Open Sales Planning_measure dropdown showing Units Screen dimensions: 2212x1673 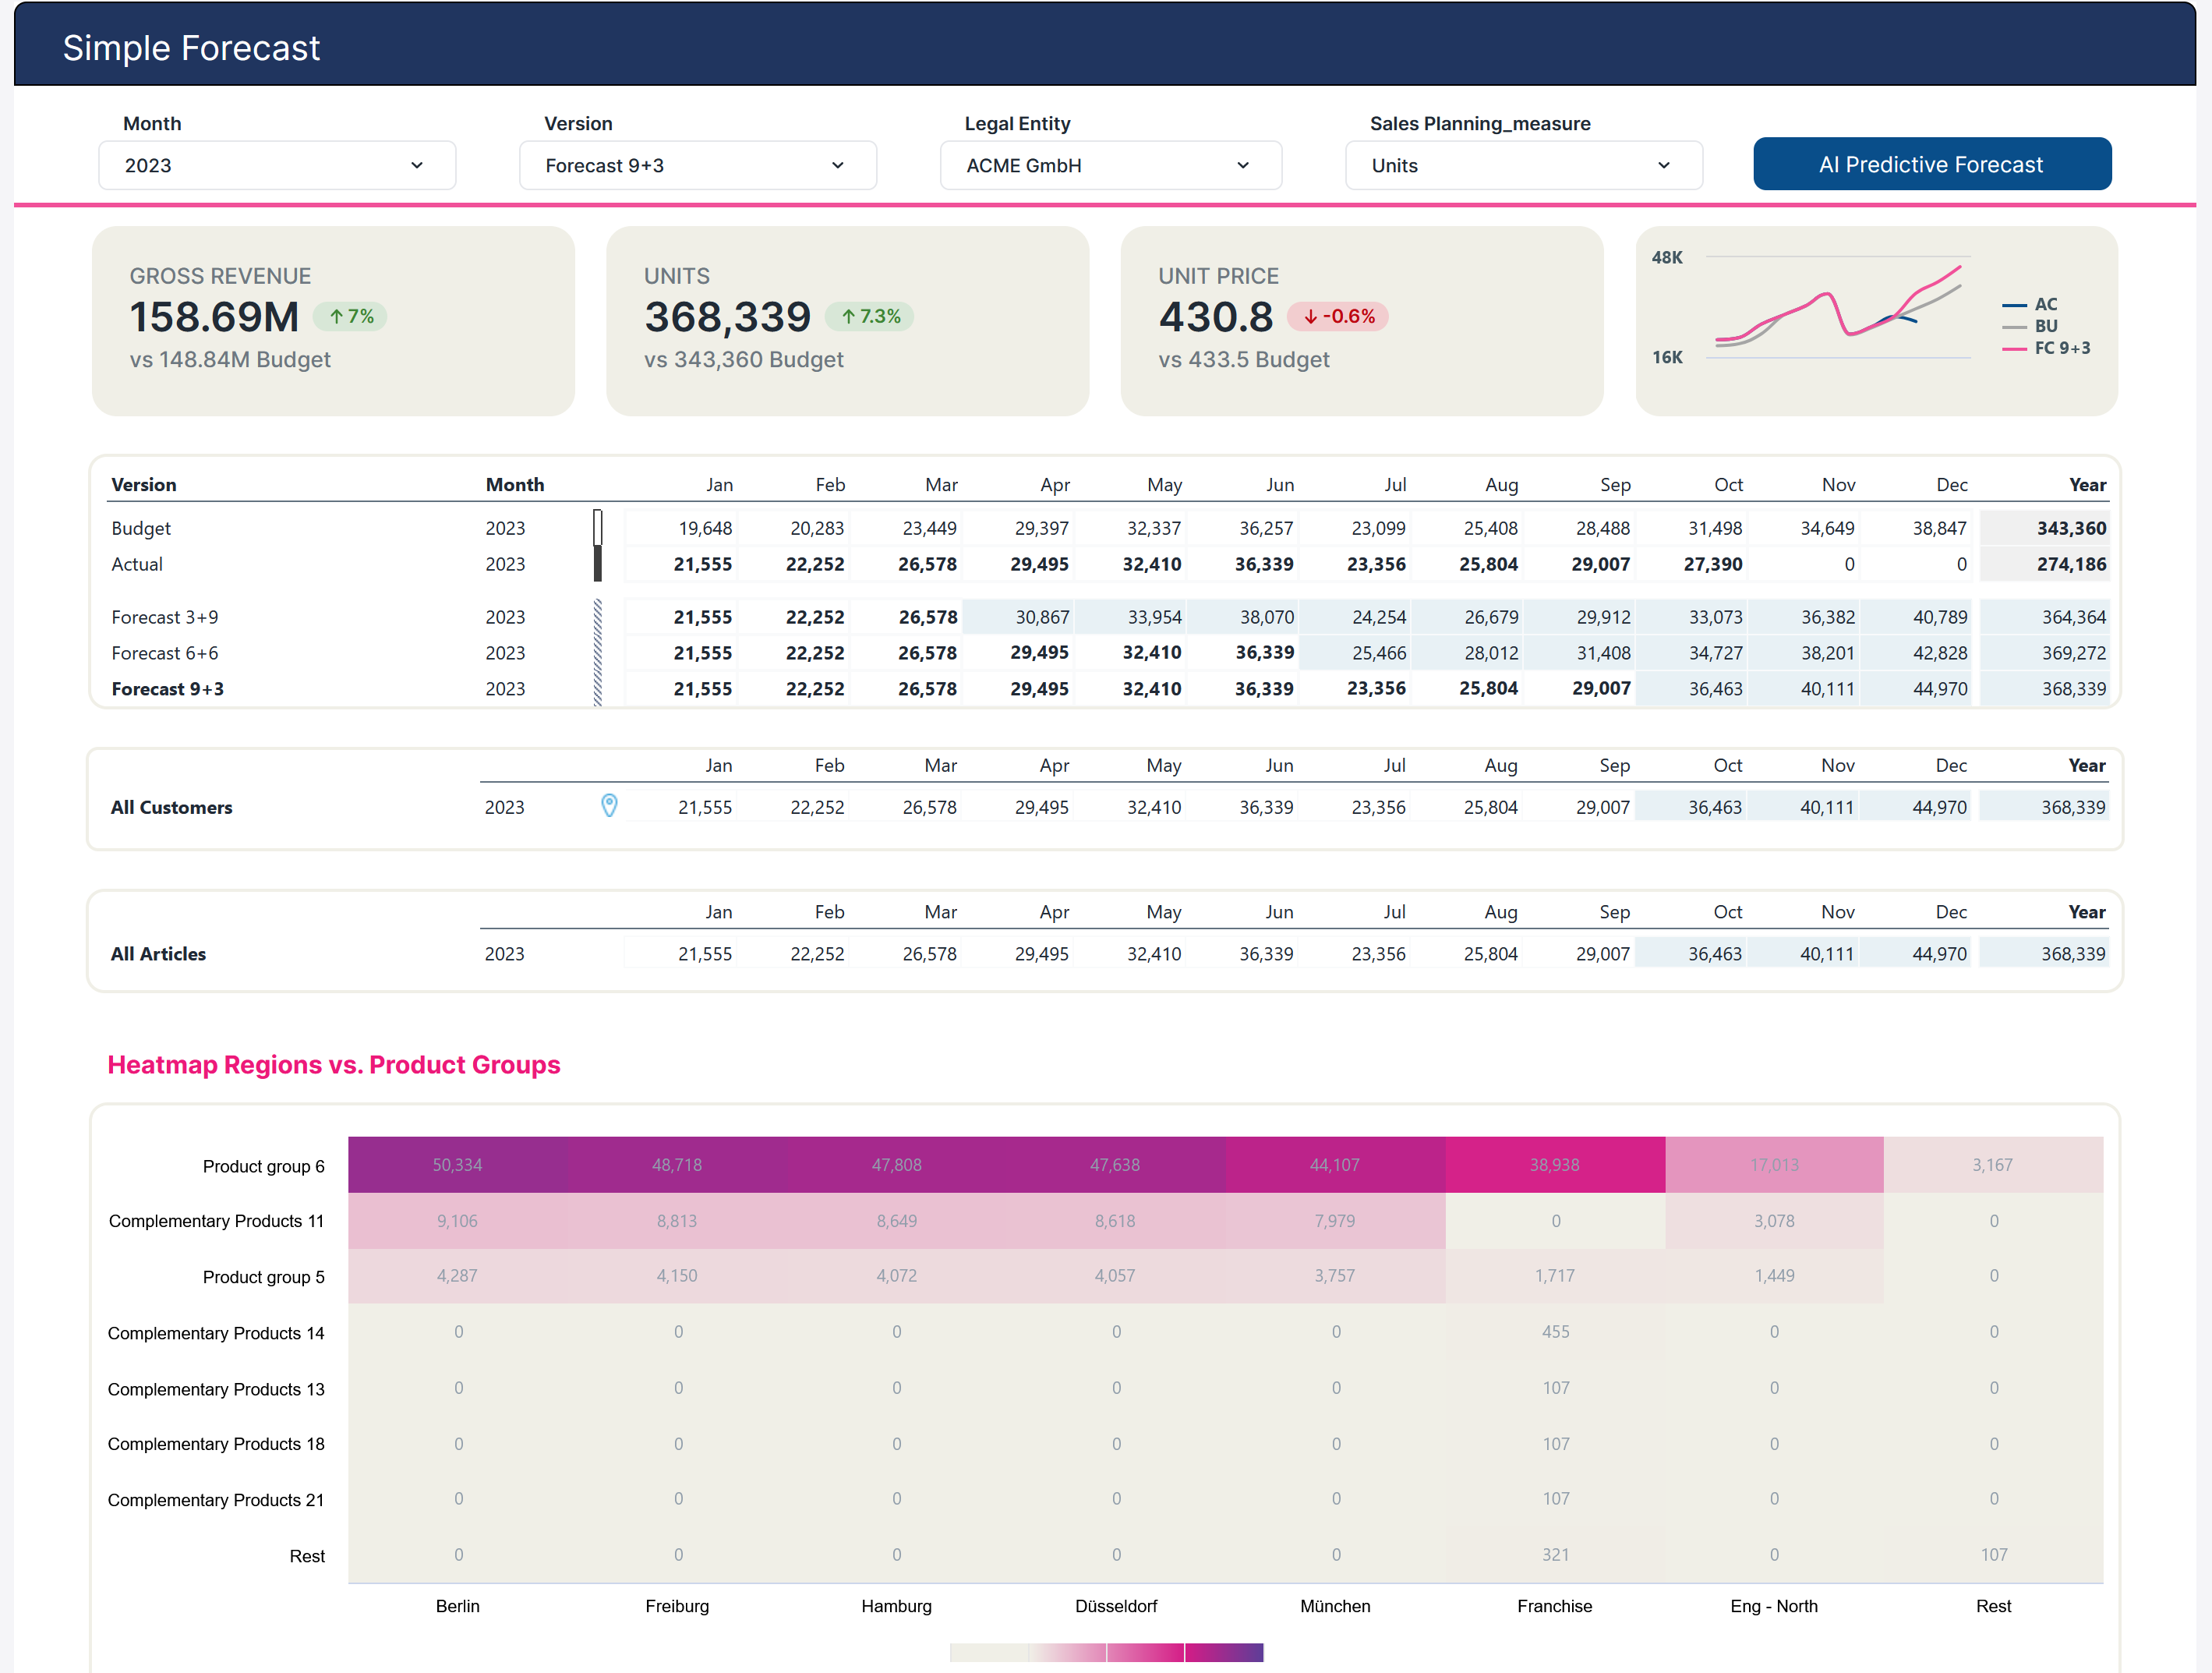tap(1522, 166)
